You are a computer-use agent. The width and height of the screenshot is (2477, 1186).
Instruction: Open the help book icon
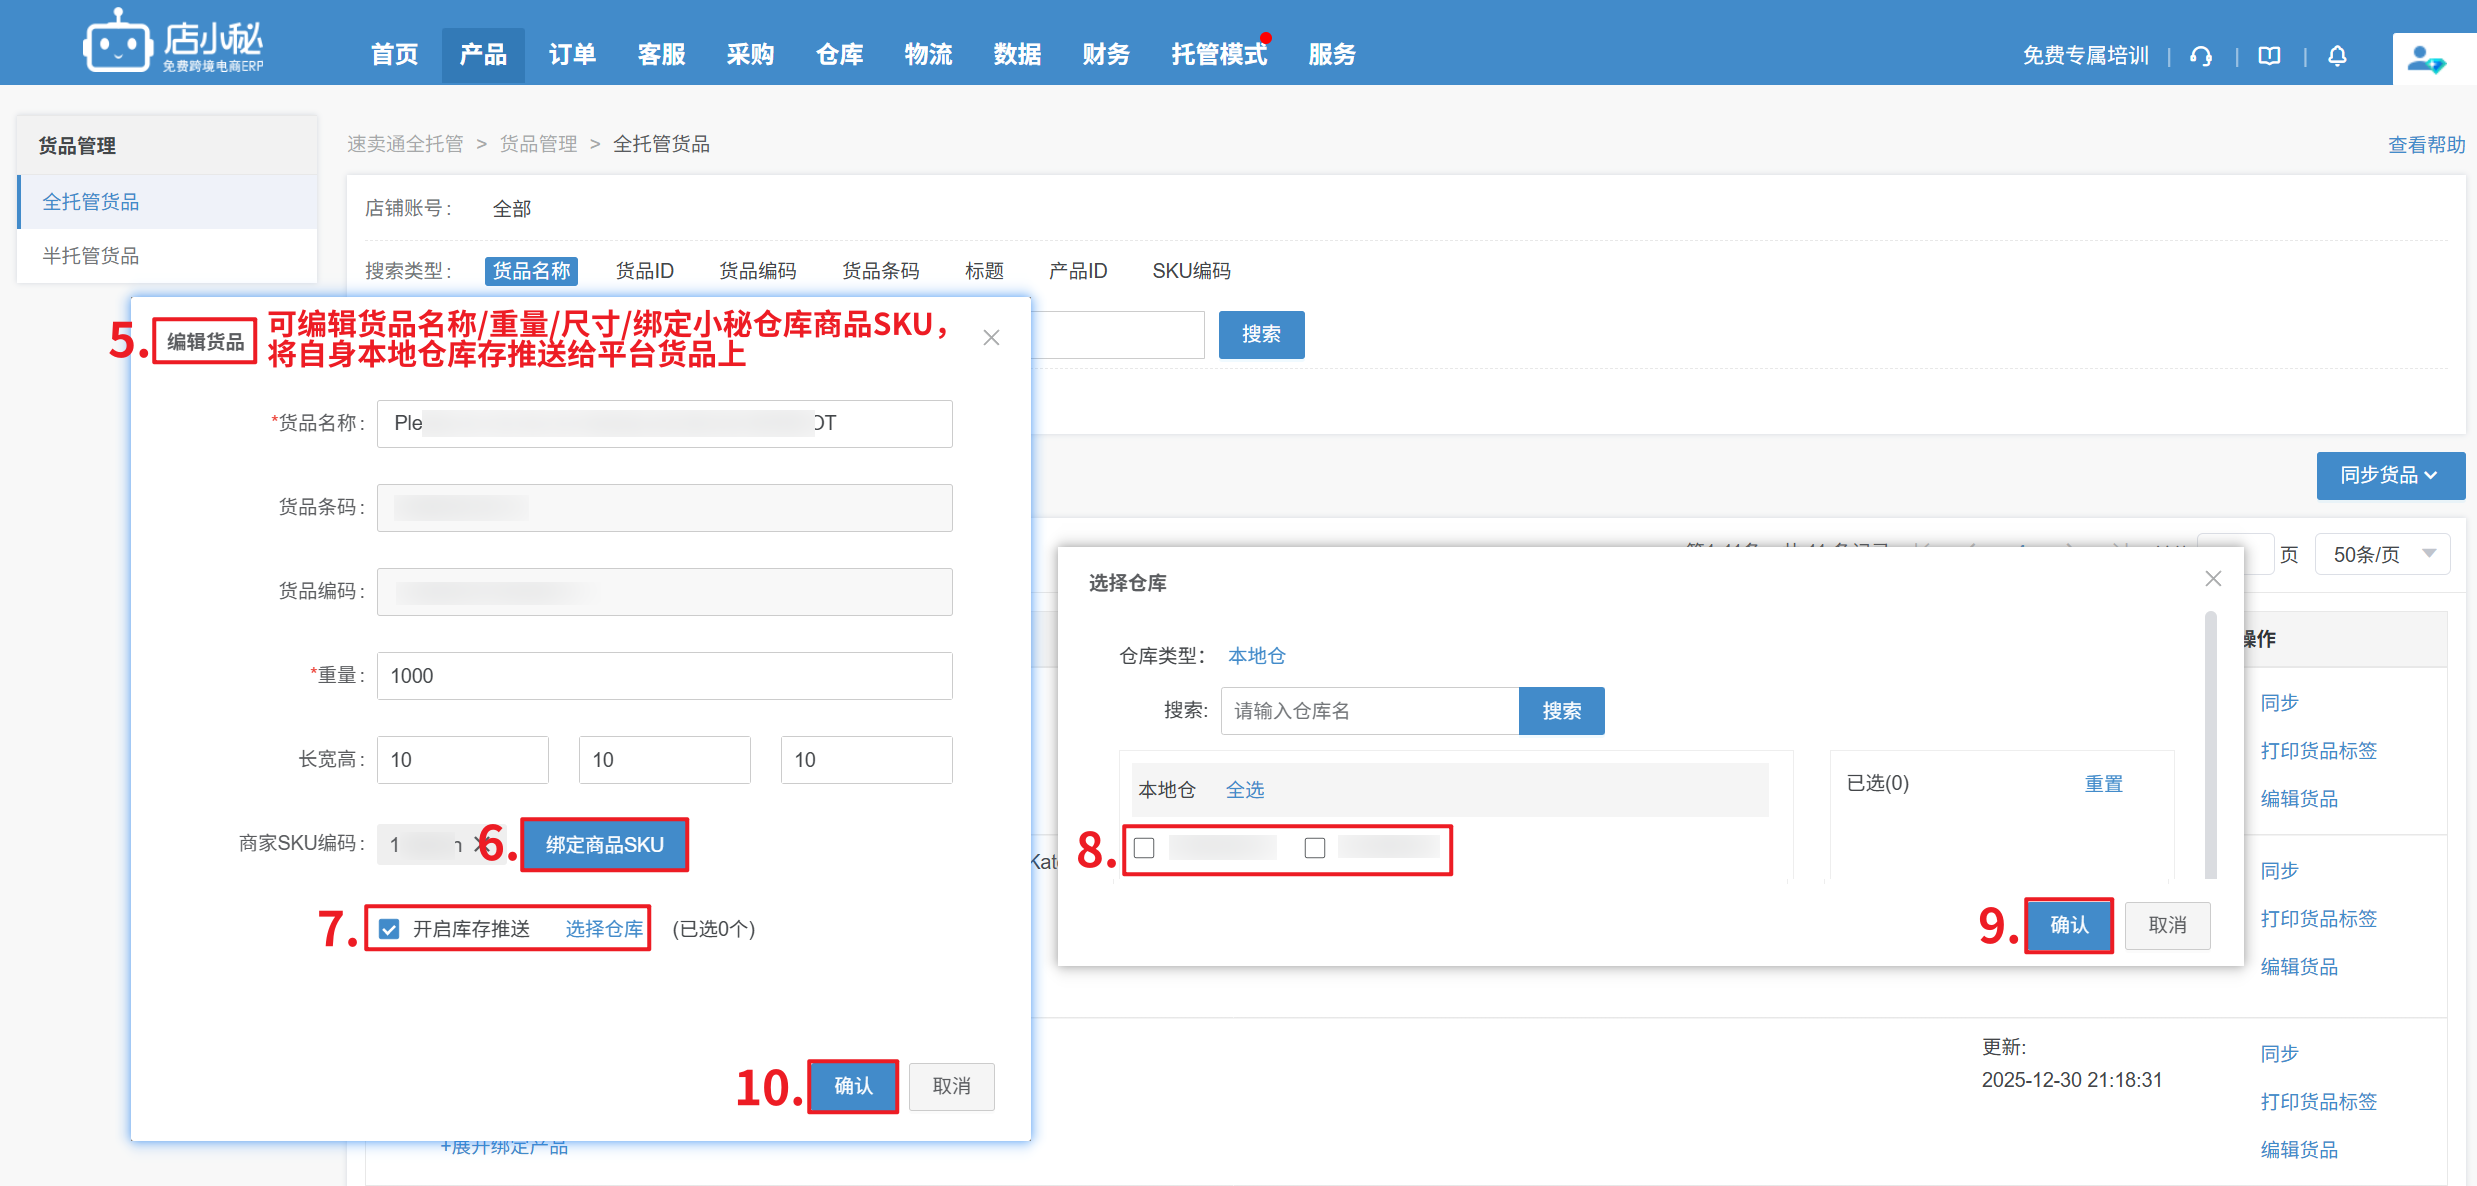(x=2269, y=56)
